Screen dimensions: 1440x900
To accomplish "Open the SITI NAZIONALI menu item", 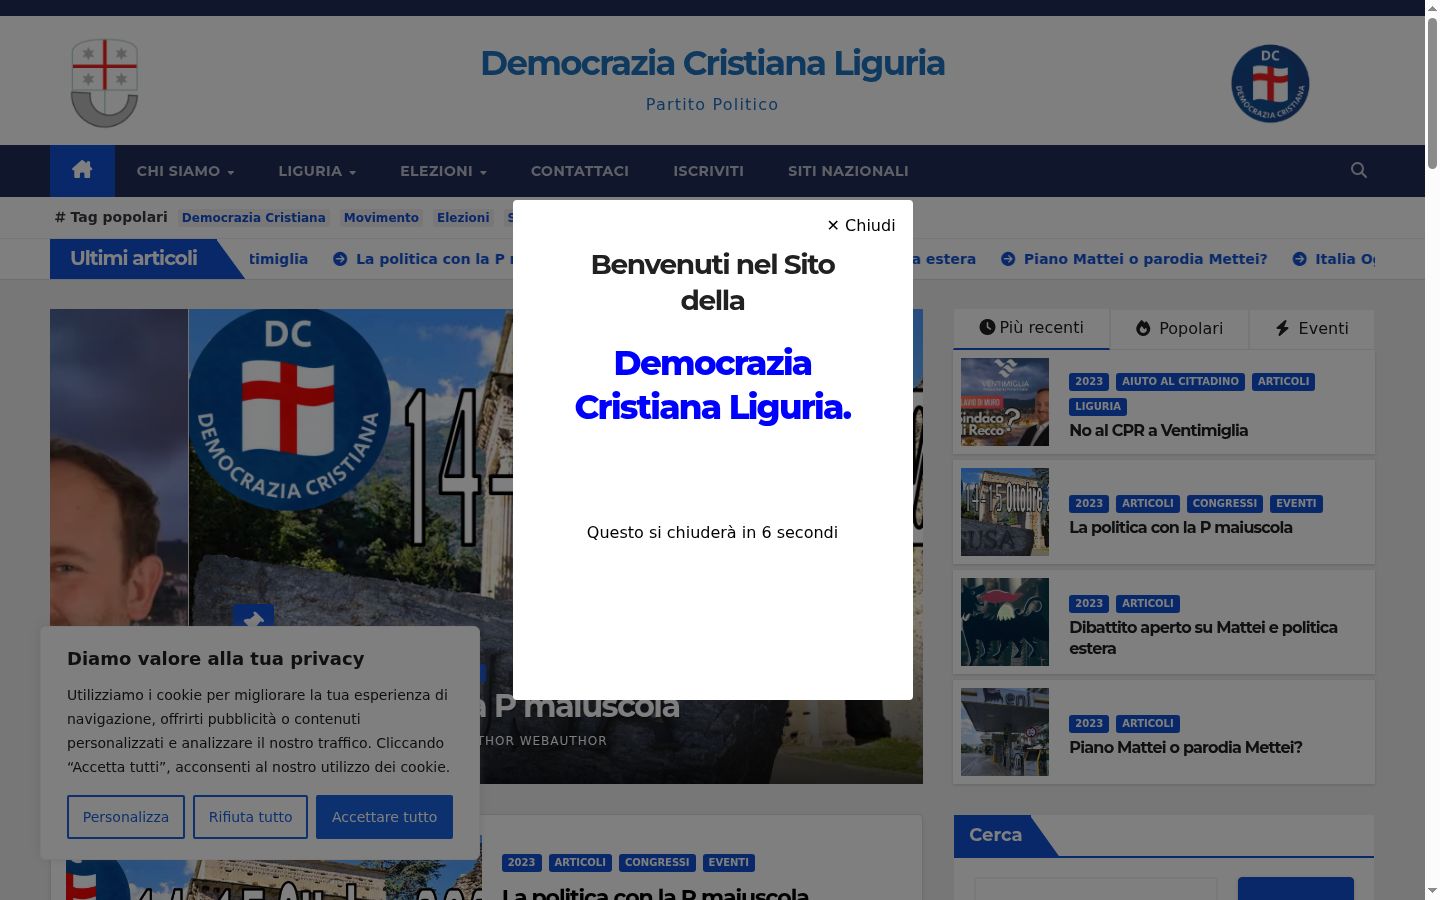I will (848, 171).
